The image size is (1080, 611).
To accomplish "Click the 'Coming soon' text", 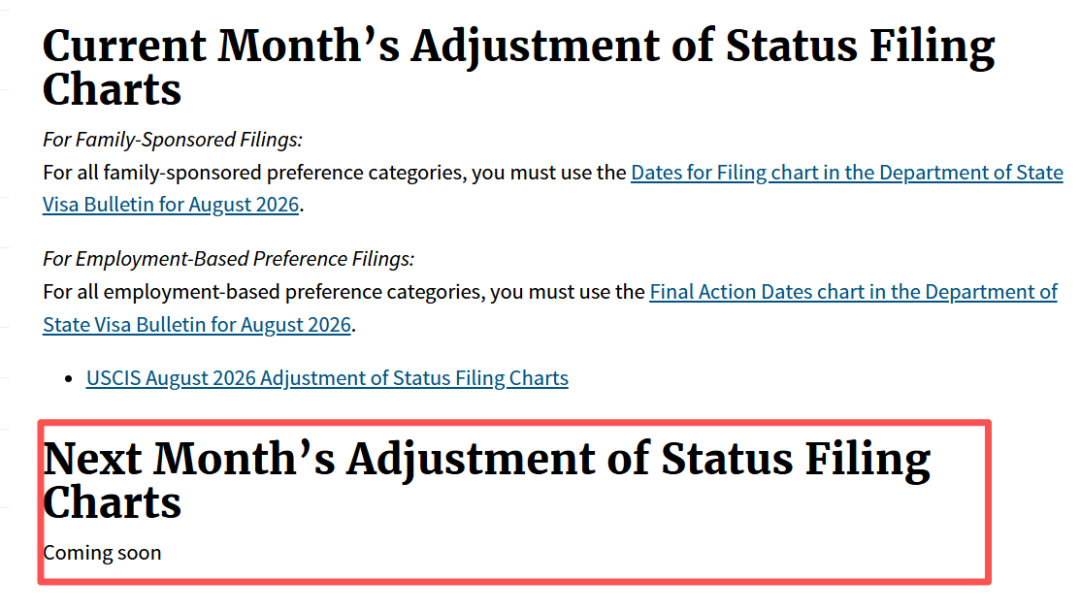I will (102, 553).
